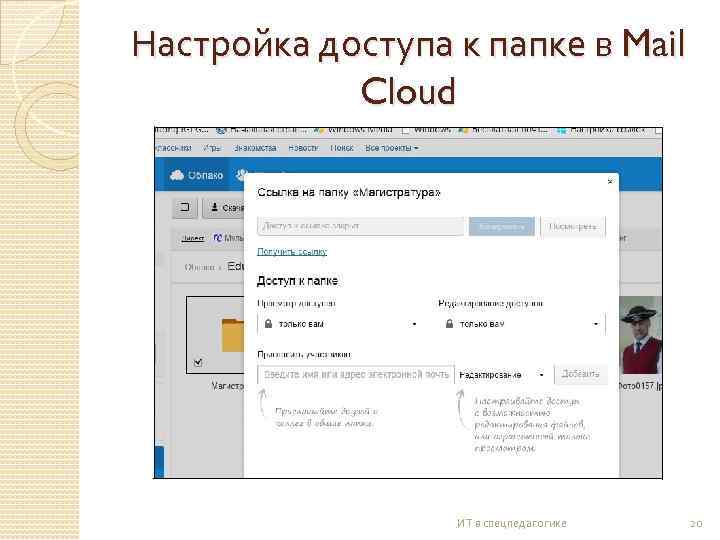Screen dimensions: 720x540
Task: Click the Директ ad label
Action: click(x=193, y=238)
